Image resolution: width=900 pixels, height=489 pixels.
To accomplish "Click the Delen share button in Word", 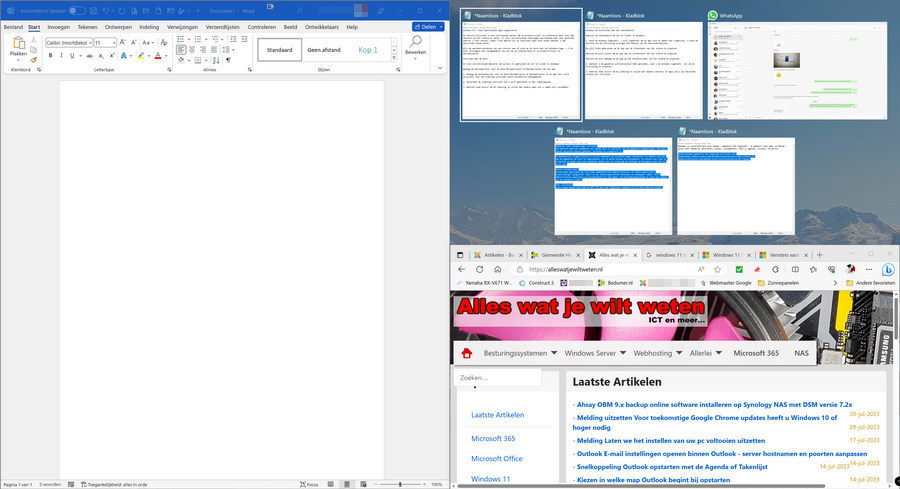I will tap(428, 27).
